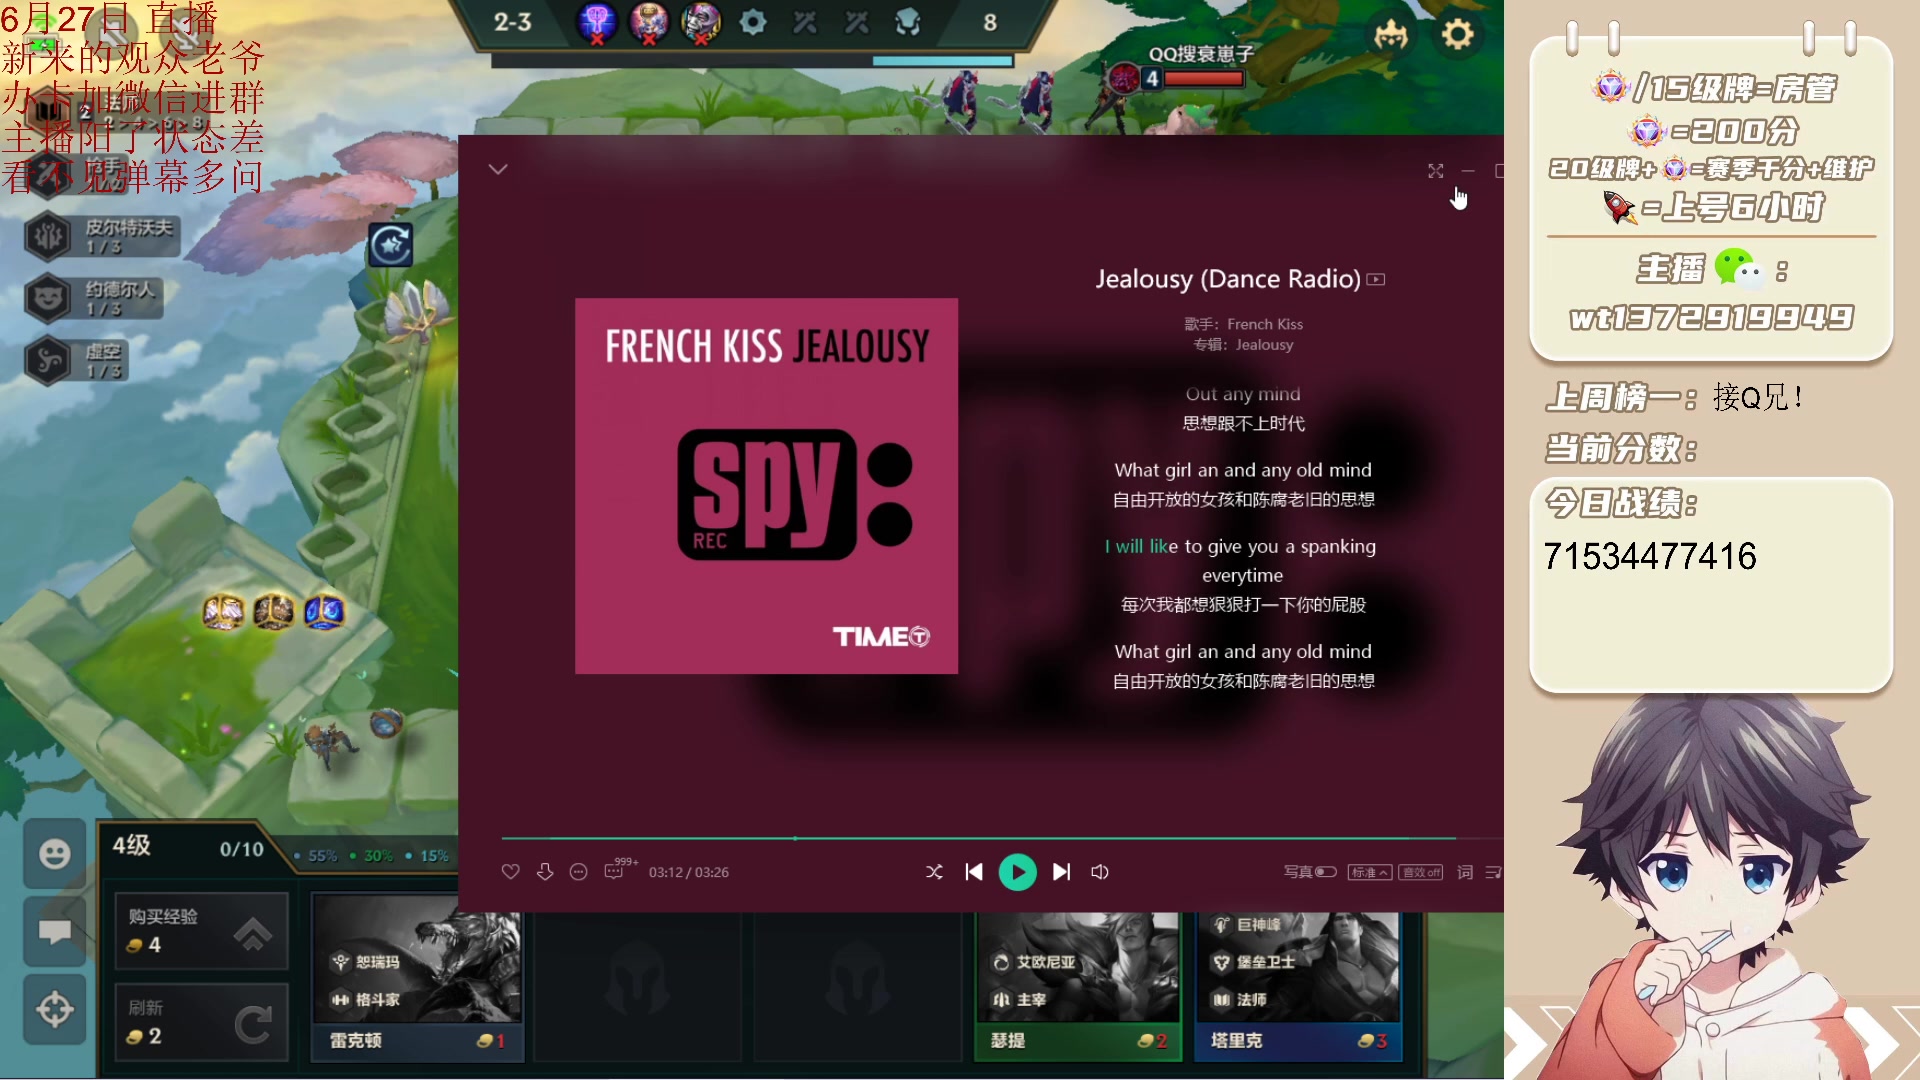
Task: Click the volume speaker icon
Action: 1100,872
